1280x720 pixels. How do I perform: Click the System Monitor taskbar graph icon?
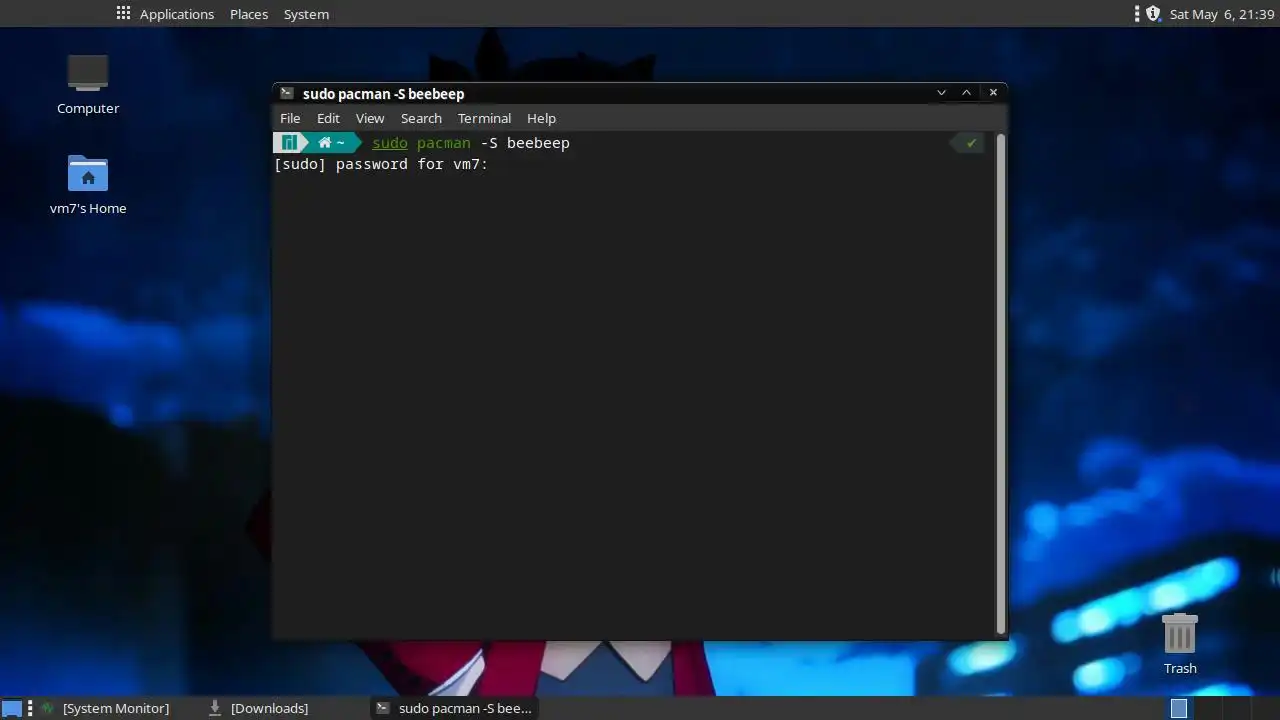(47, 708)
